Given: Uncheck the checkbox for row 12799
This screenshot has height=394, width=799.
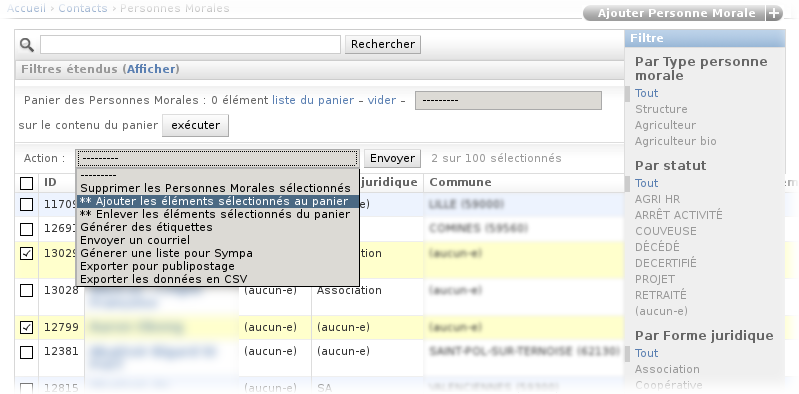Looking at the screenshot, I should click(26, 327).
